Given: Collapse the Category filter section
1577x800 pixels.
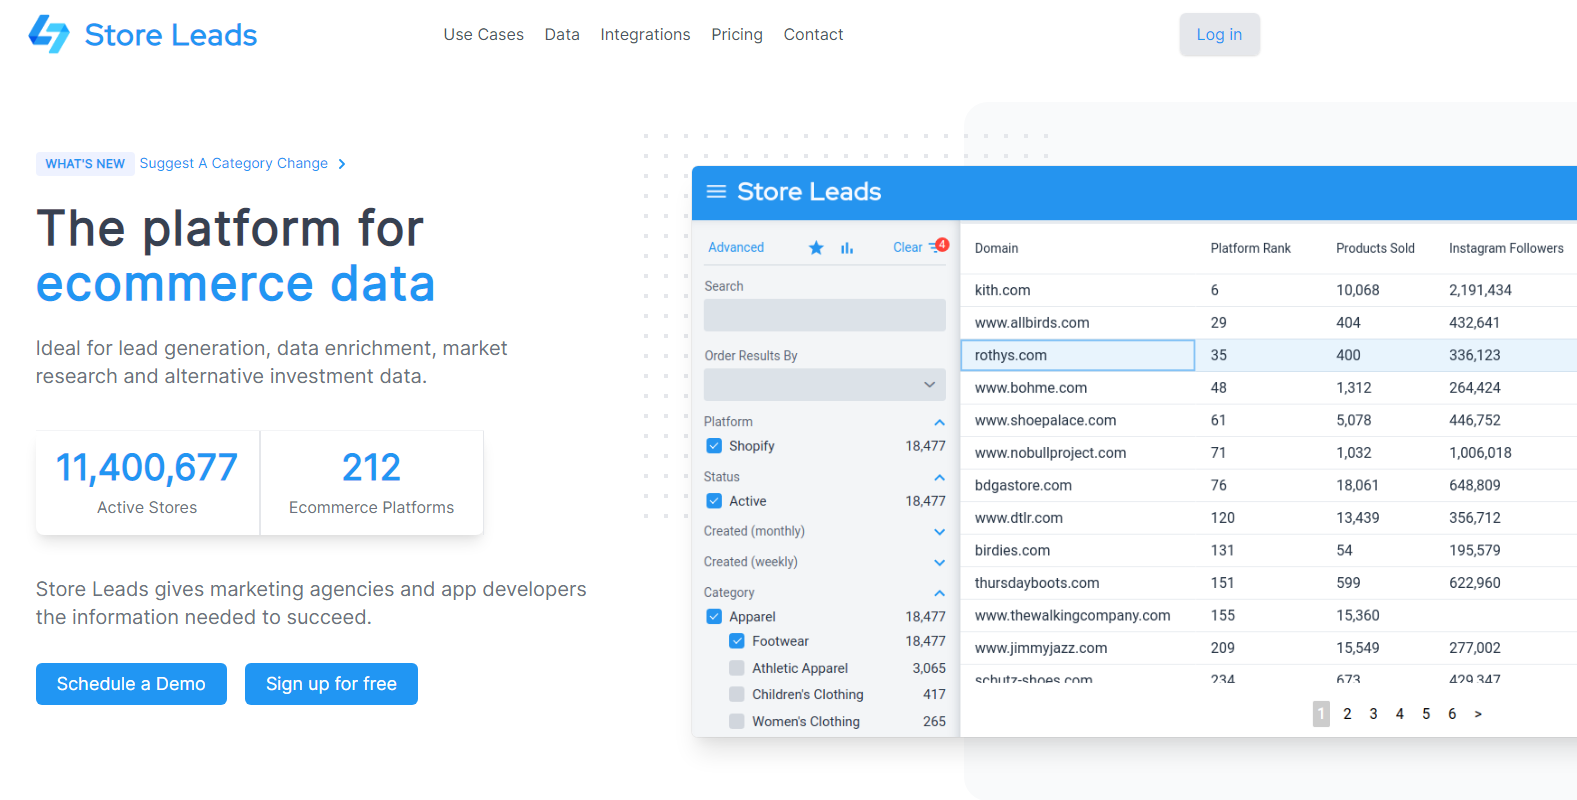Looking at the screenshot, I should click(939, 593).
